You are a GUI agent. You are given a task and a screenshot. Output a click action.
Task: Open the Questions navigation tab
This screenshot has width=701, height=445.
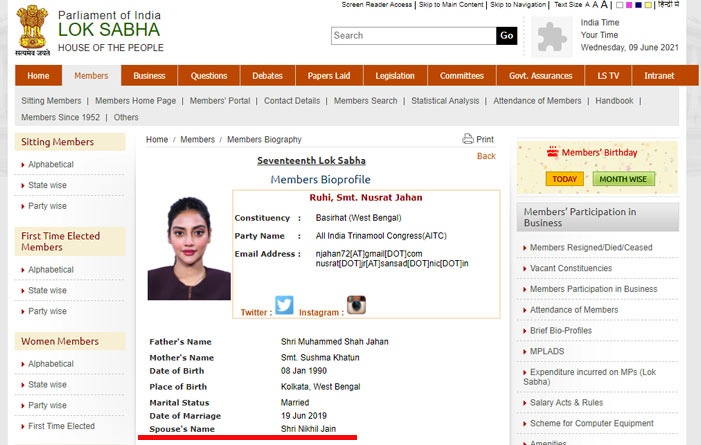click(x=209, y=76)
